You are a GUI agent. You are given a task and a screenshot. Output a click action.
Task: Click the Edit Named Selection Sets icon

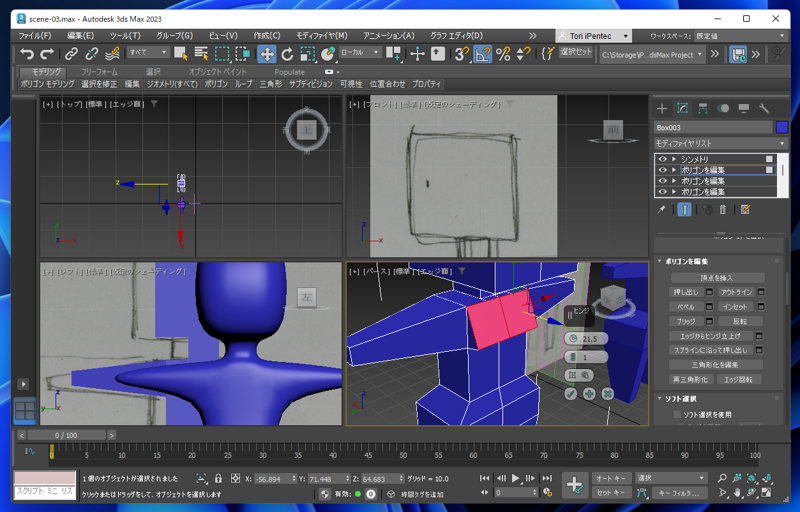(547, 54)
